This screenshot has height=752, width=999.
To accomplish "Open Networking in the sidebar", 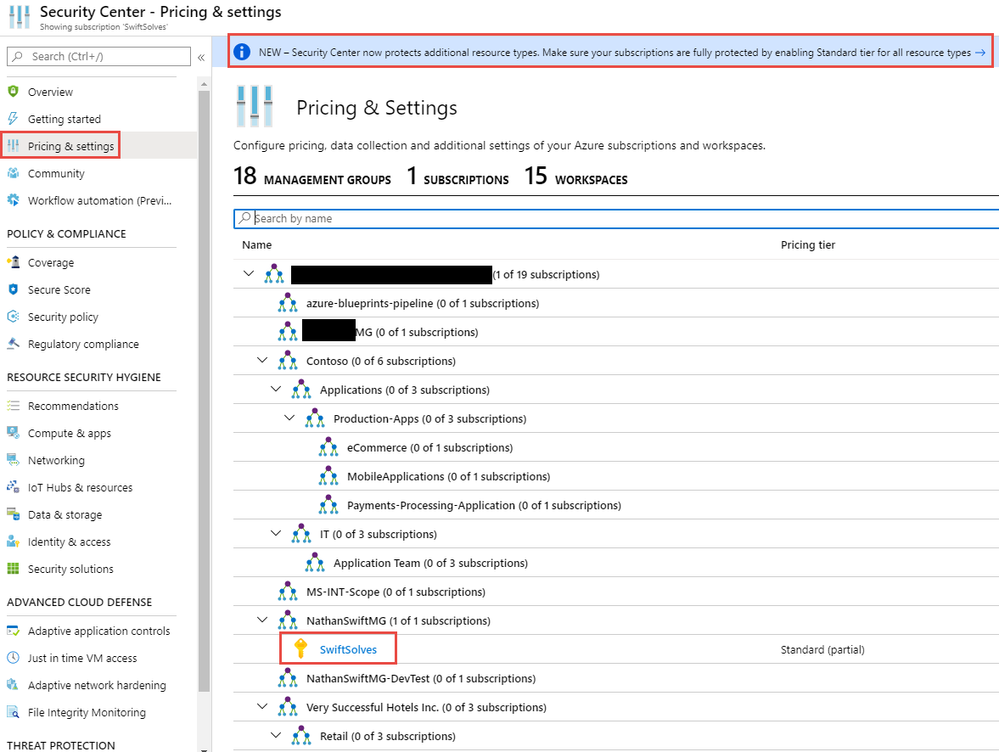I will [x=56, y=460].
